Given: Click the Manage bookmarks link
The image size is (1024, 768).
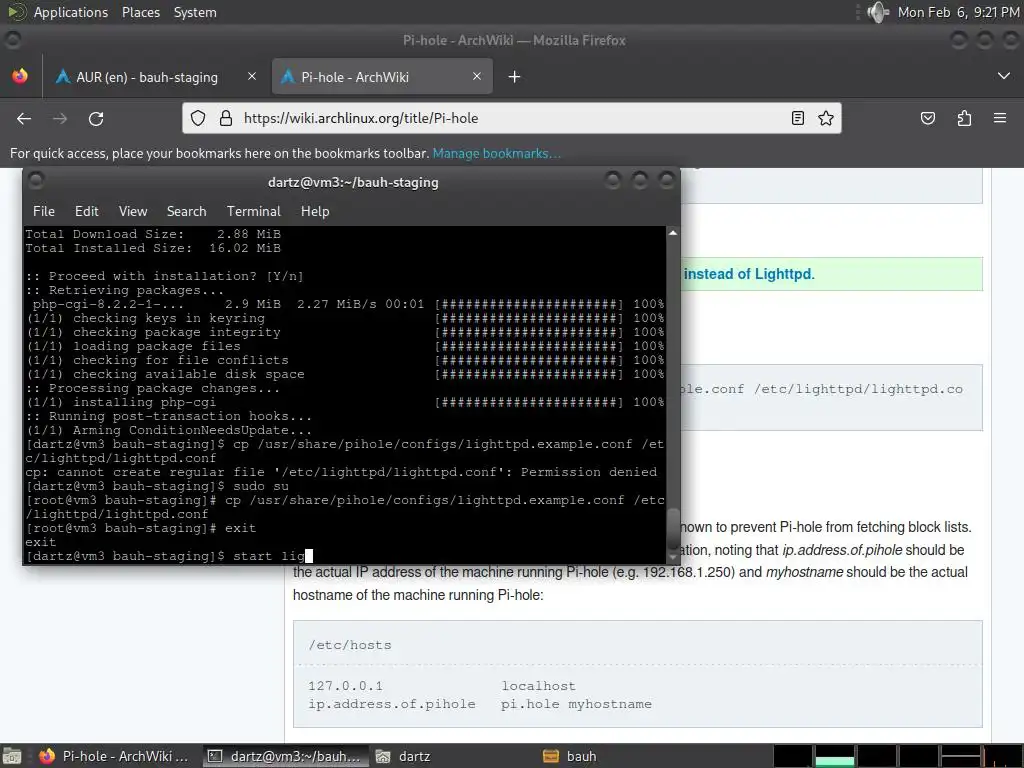Looking at the screenshot, I should 496,153.
